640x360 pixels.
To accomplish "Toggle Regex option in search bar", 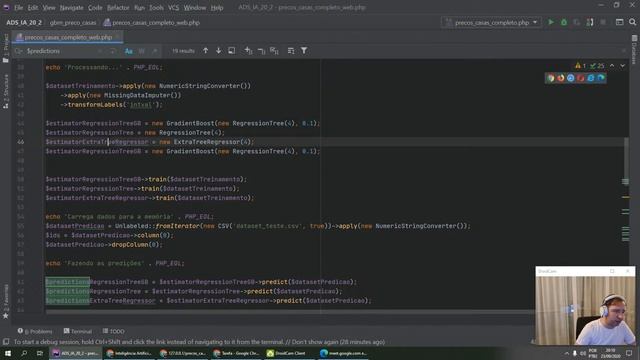I will pos(154,51).
